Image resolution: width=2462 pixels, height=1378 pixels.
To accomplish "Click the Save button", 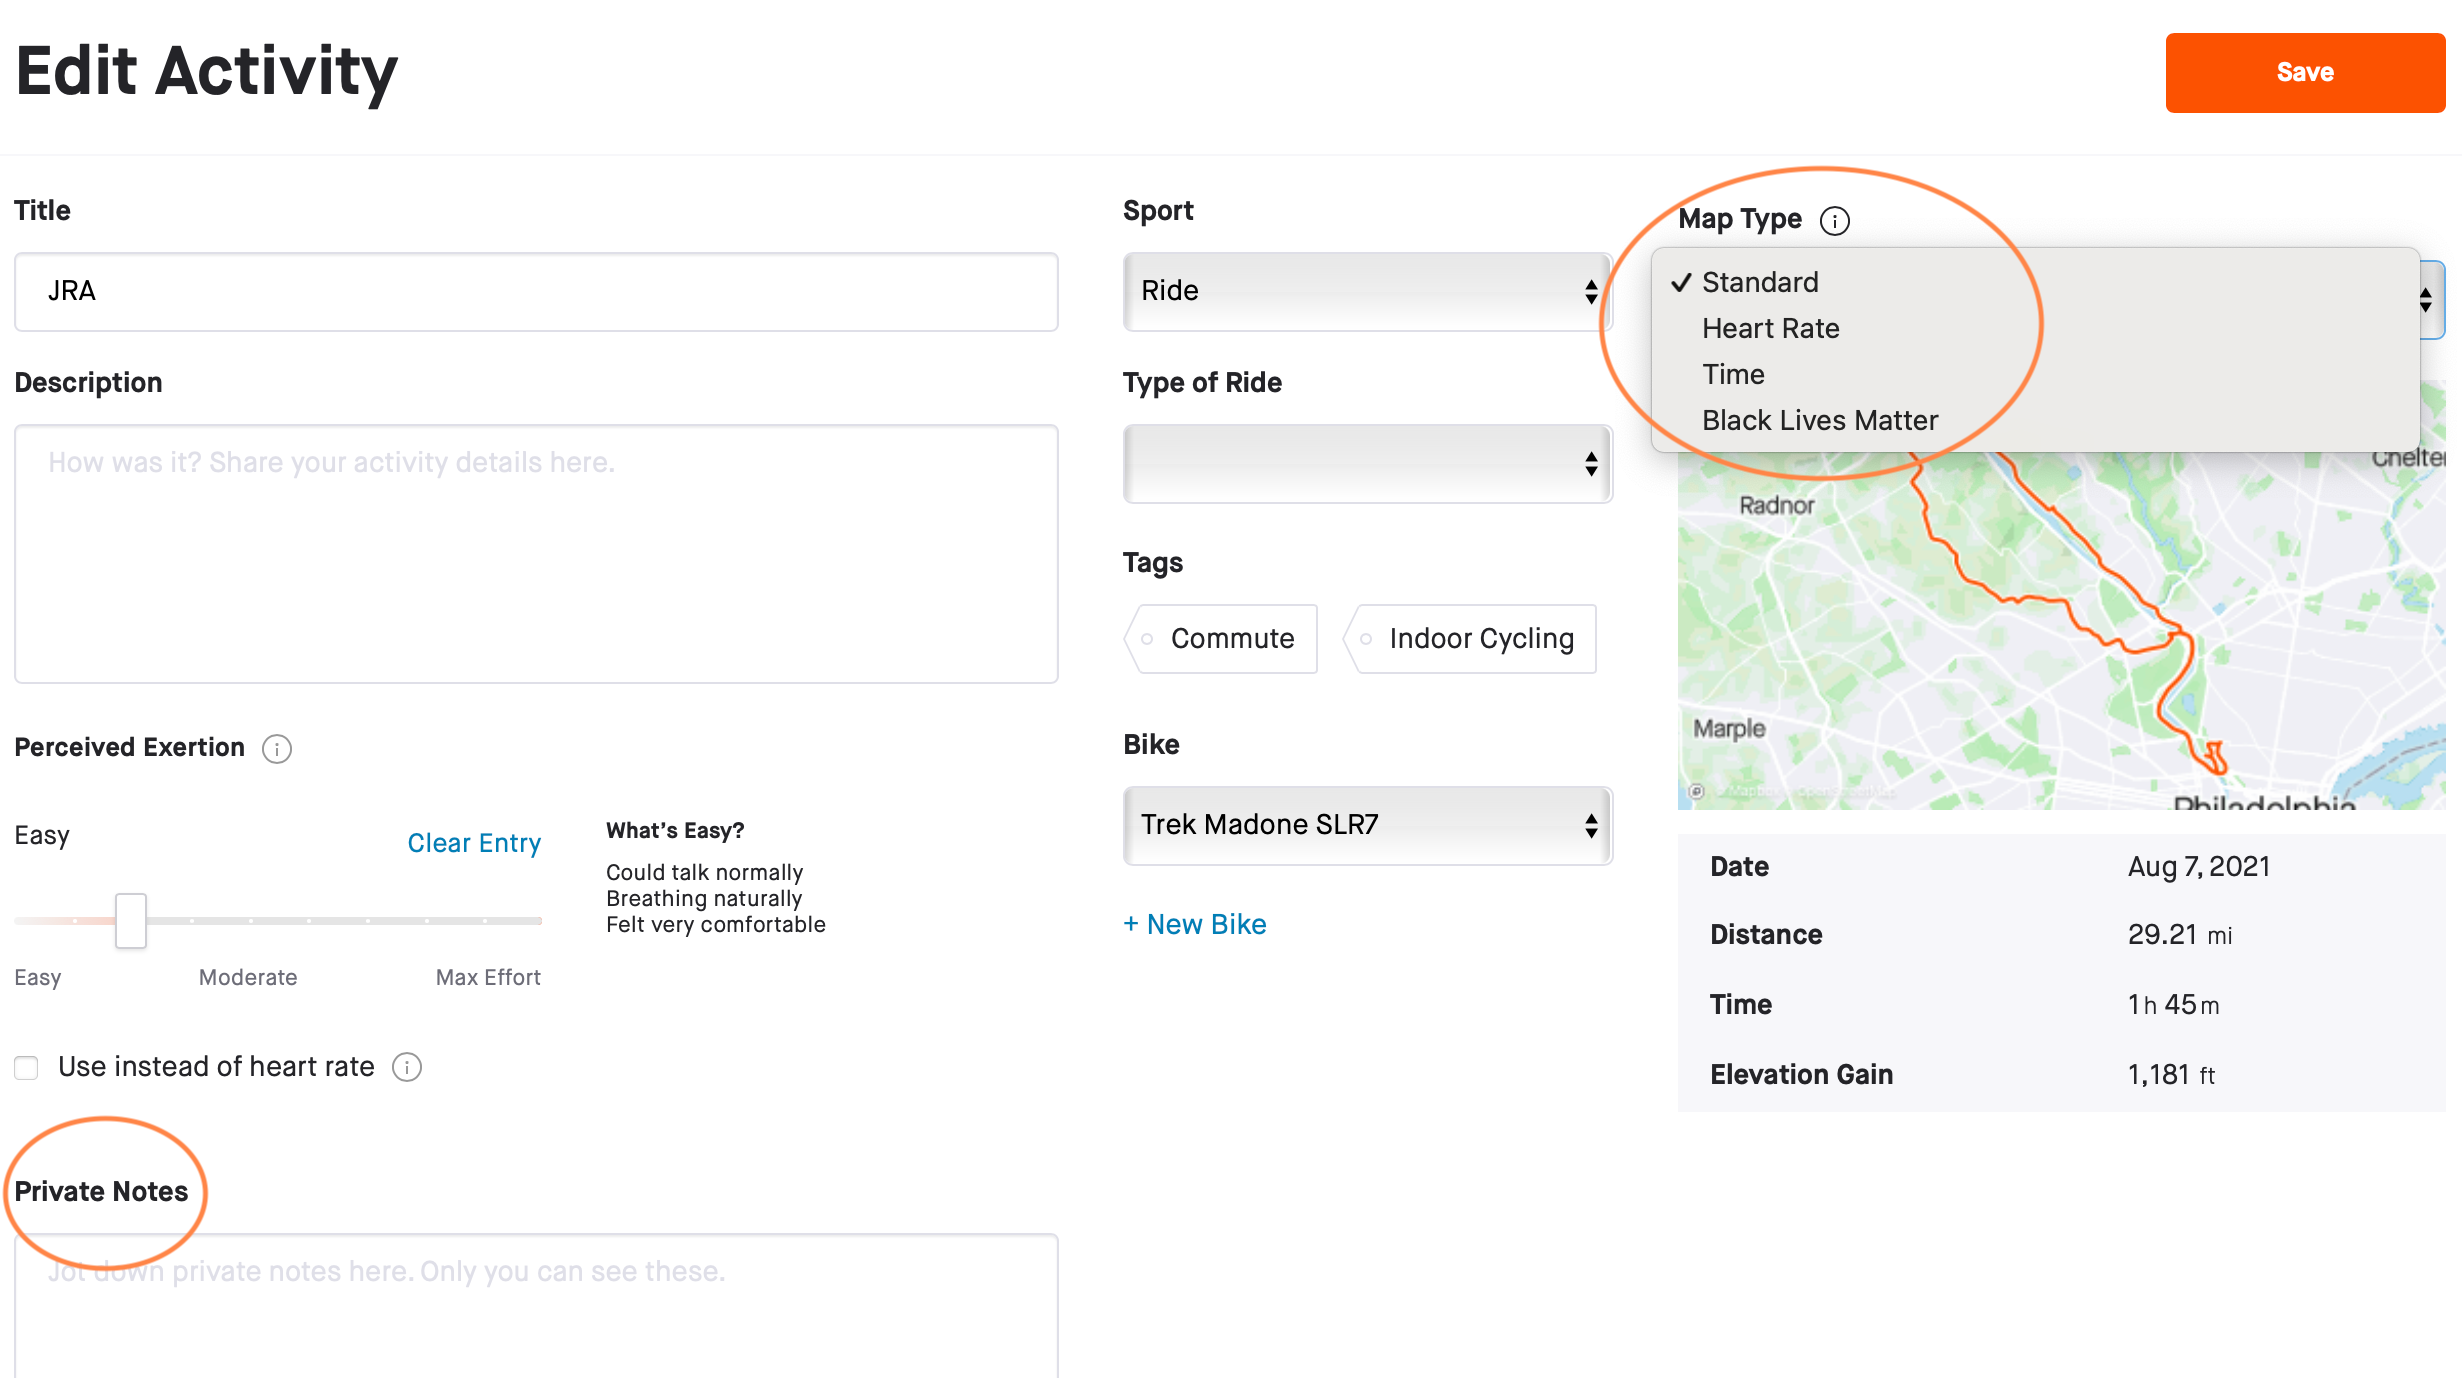I will [2305, 72].
